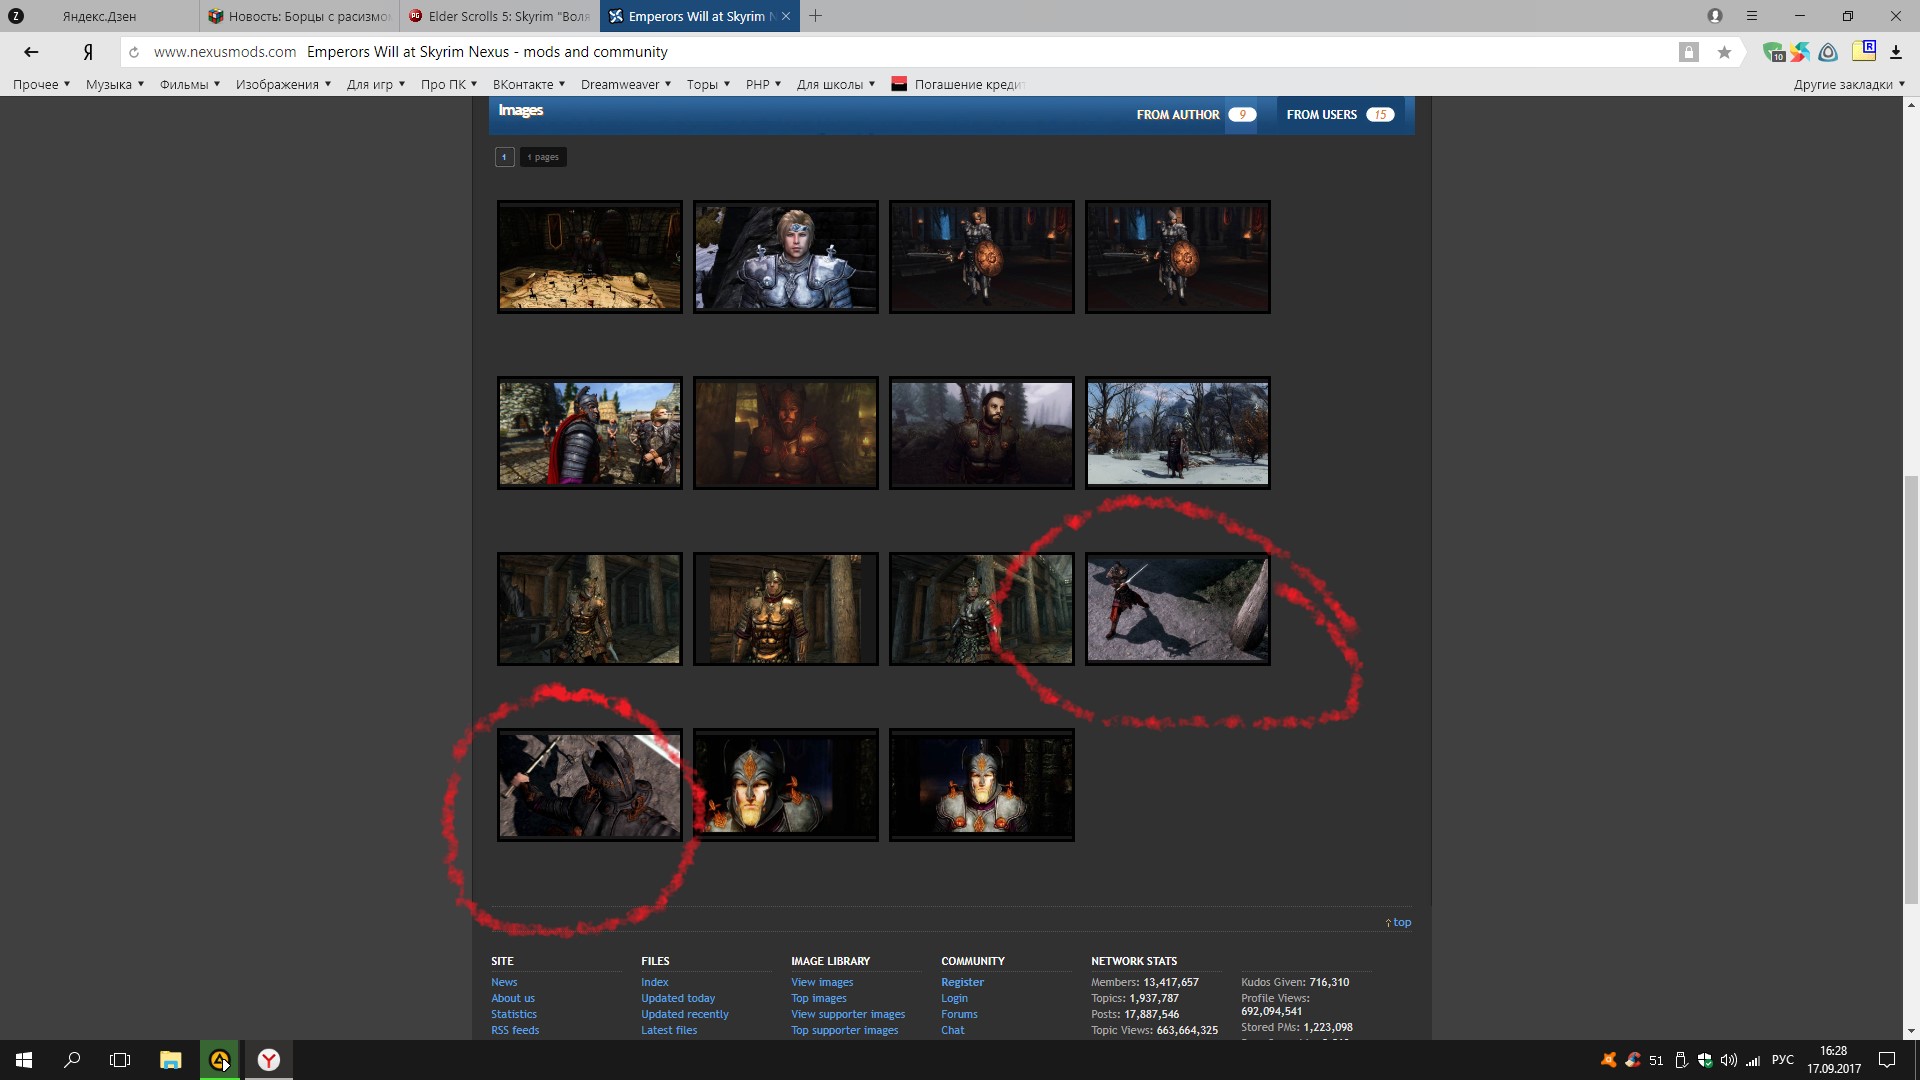Click the page reload icon
This screenshot has height=1080, width=1920.
pos(134,52)
